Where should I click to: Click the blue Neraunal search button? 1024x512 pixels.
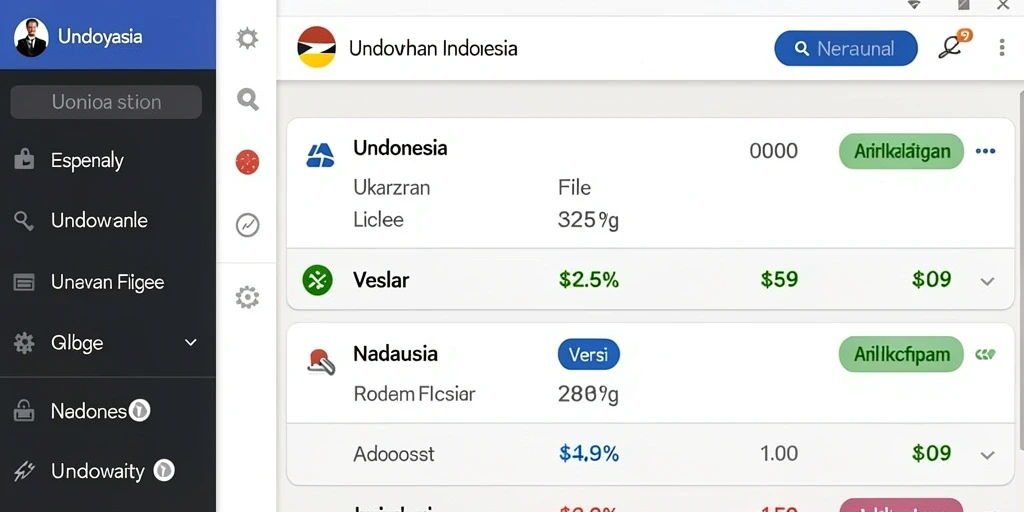pos(846,48)
